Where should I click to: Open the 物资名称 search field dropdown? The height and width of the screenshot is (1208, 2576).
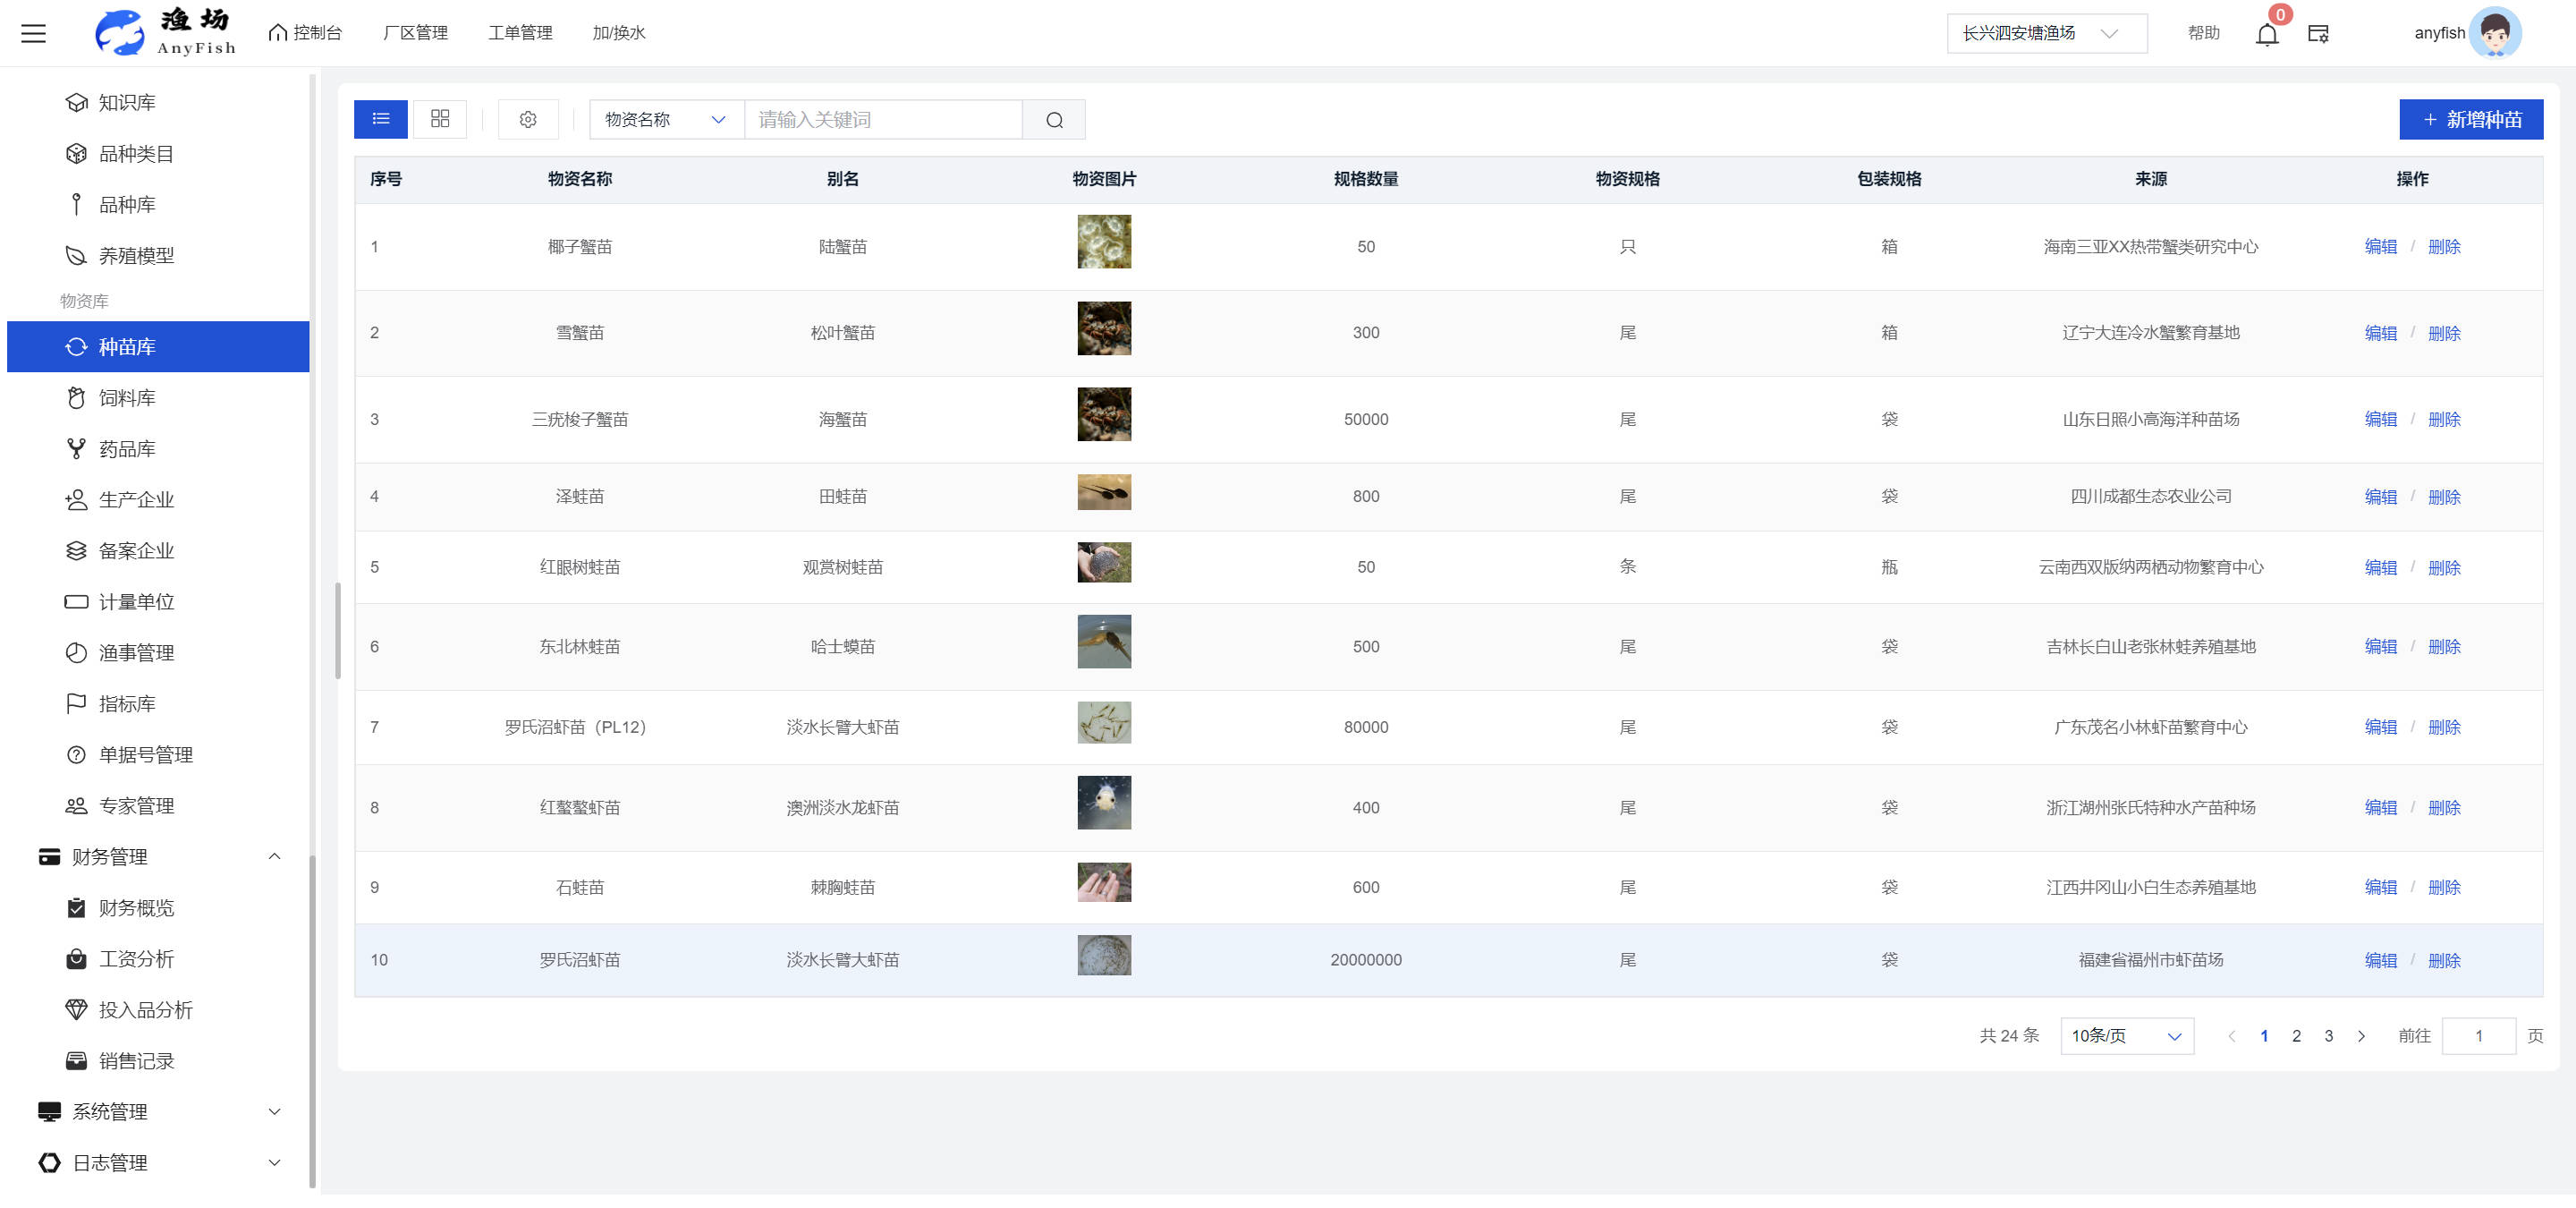tap(666, 120)
